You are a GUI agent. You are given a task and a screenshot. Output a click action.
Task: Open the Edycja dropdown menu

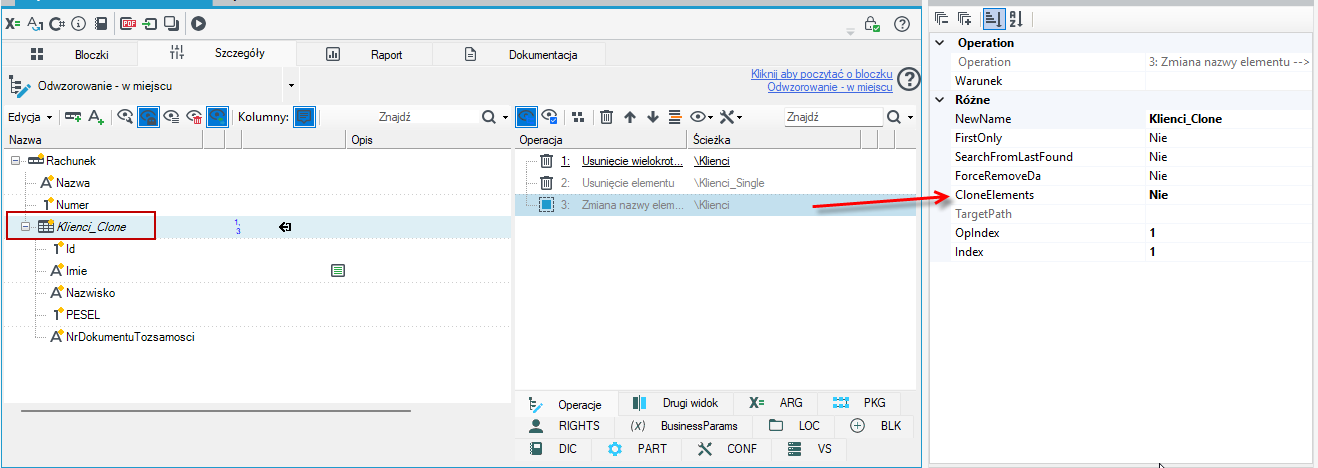point(30,117)
